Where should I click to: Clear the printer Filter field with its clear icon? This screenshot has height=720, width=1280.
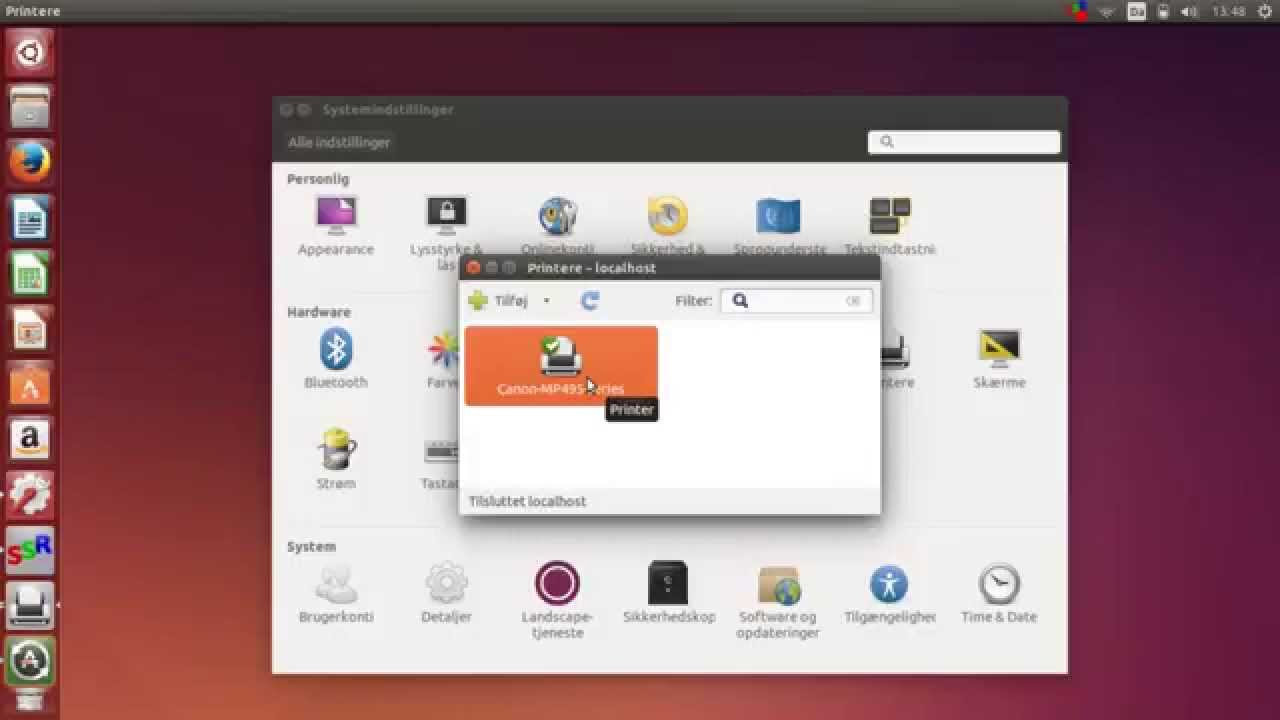pos(853,300)
